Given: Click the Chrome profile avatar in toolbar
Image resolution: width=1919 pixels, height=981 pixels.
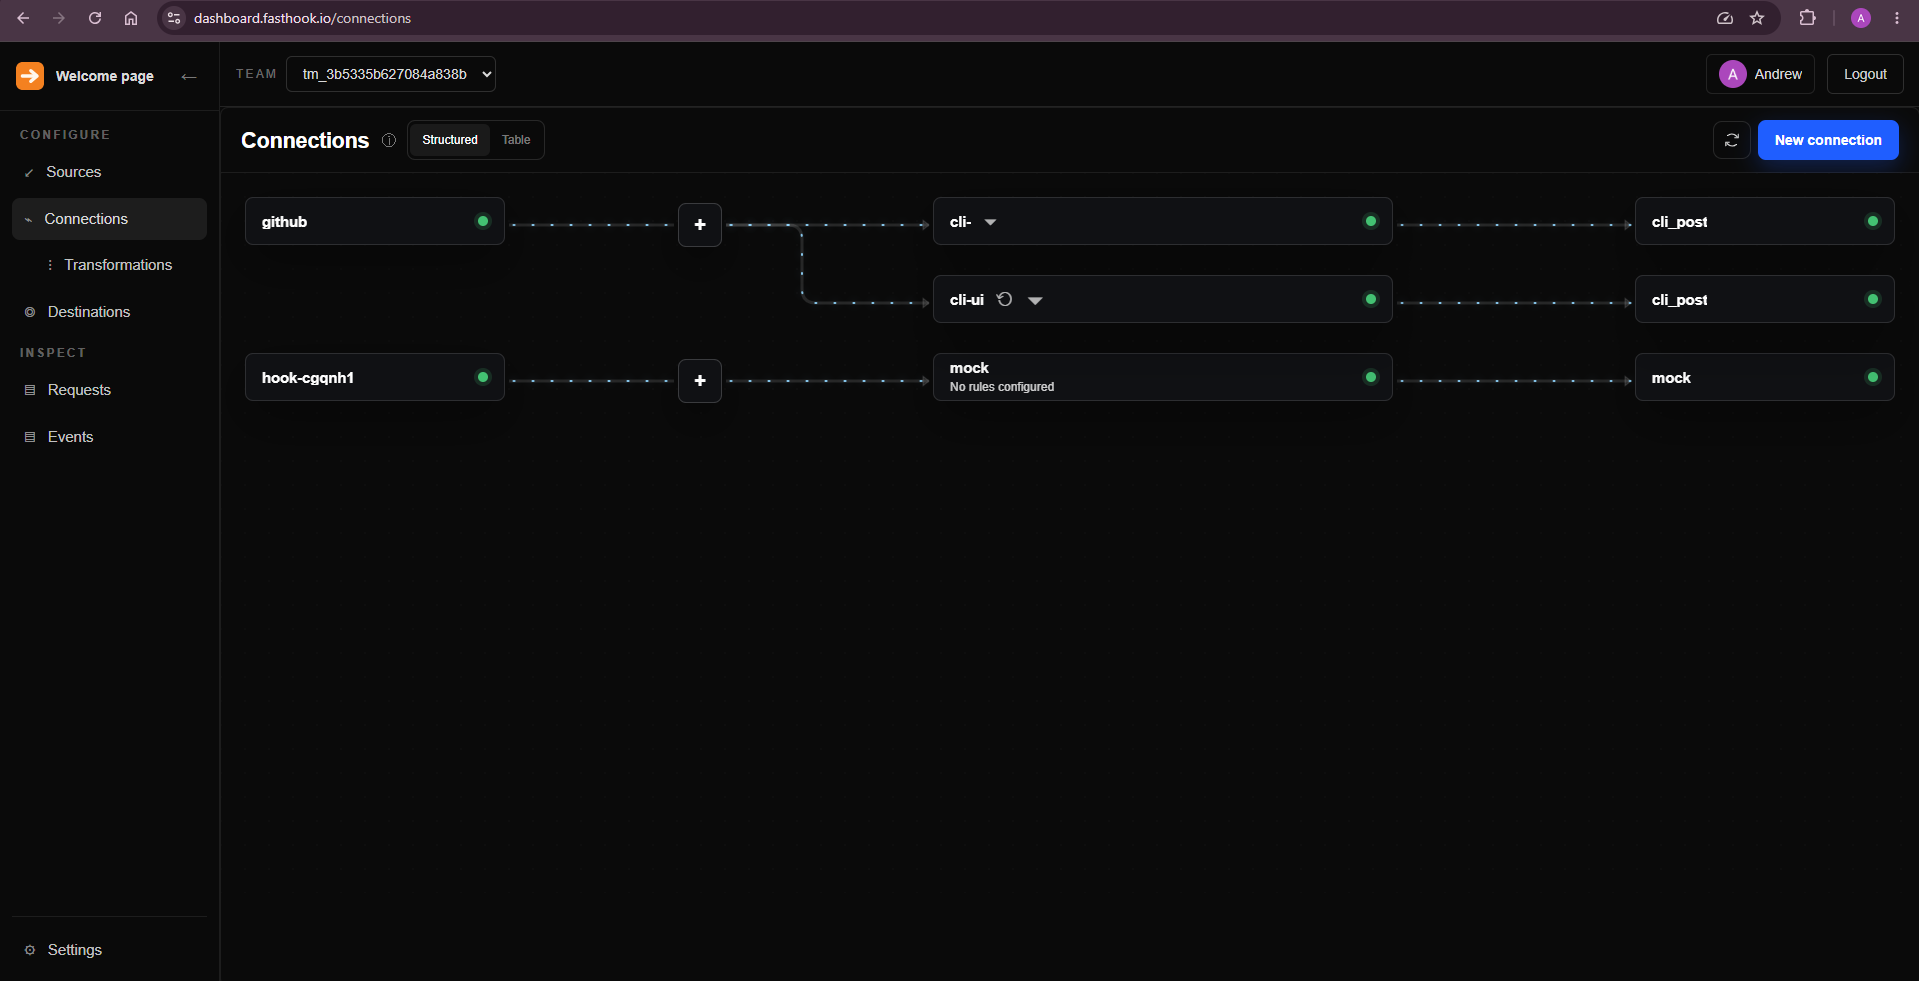Looking at the screenshot, I should (x=1861, y=18).
